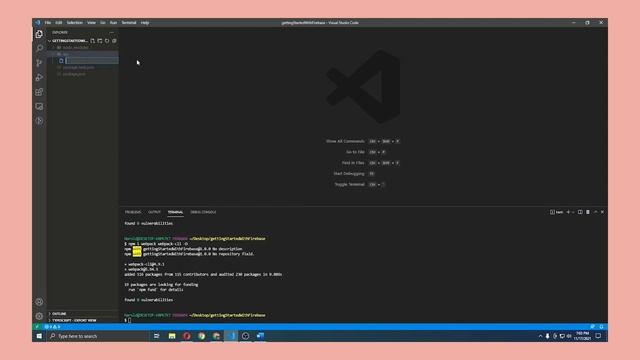Maximize the terminal panel size
Viewport: 640px width, 360px height.
coord(596,212)
